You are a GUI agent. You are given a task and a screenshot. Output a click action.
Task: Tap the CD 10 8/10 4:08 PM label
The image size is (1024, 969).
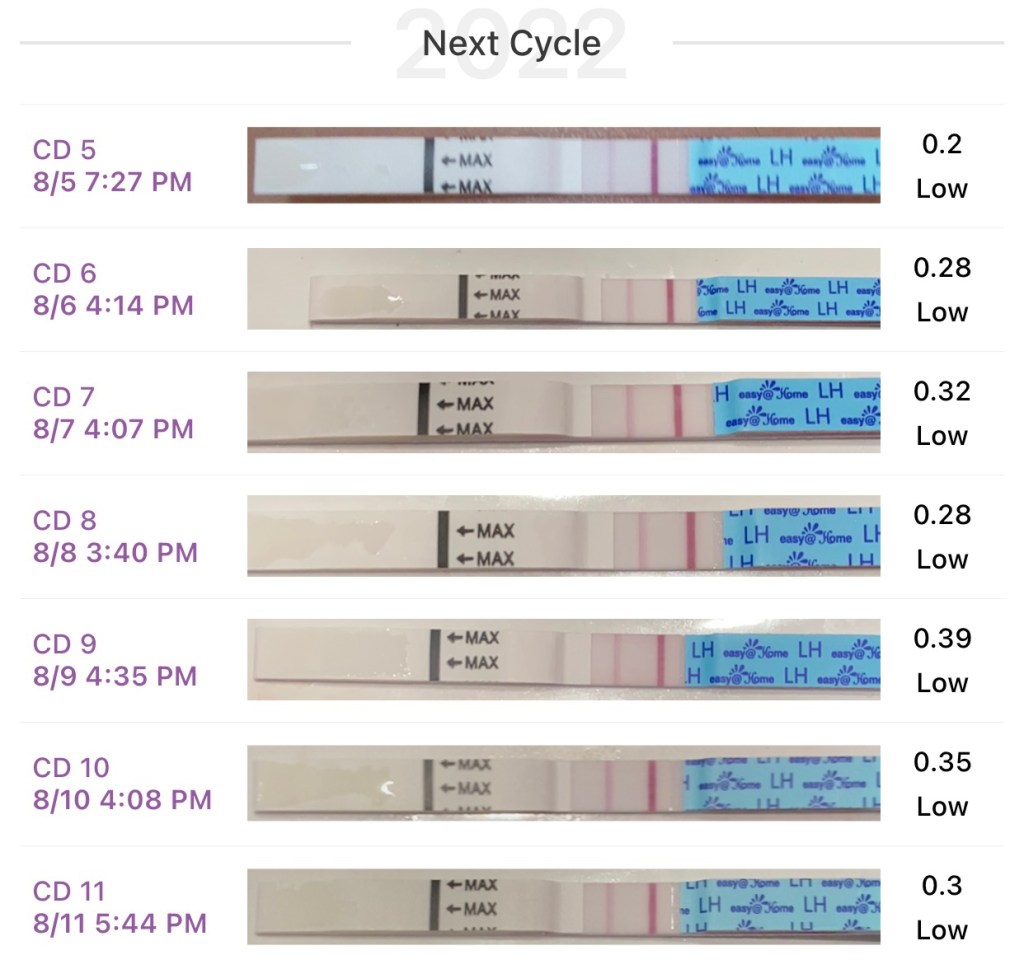click(122, 784)
